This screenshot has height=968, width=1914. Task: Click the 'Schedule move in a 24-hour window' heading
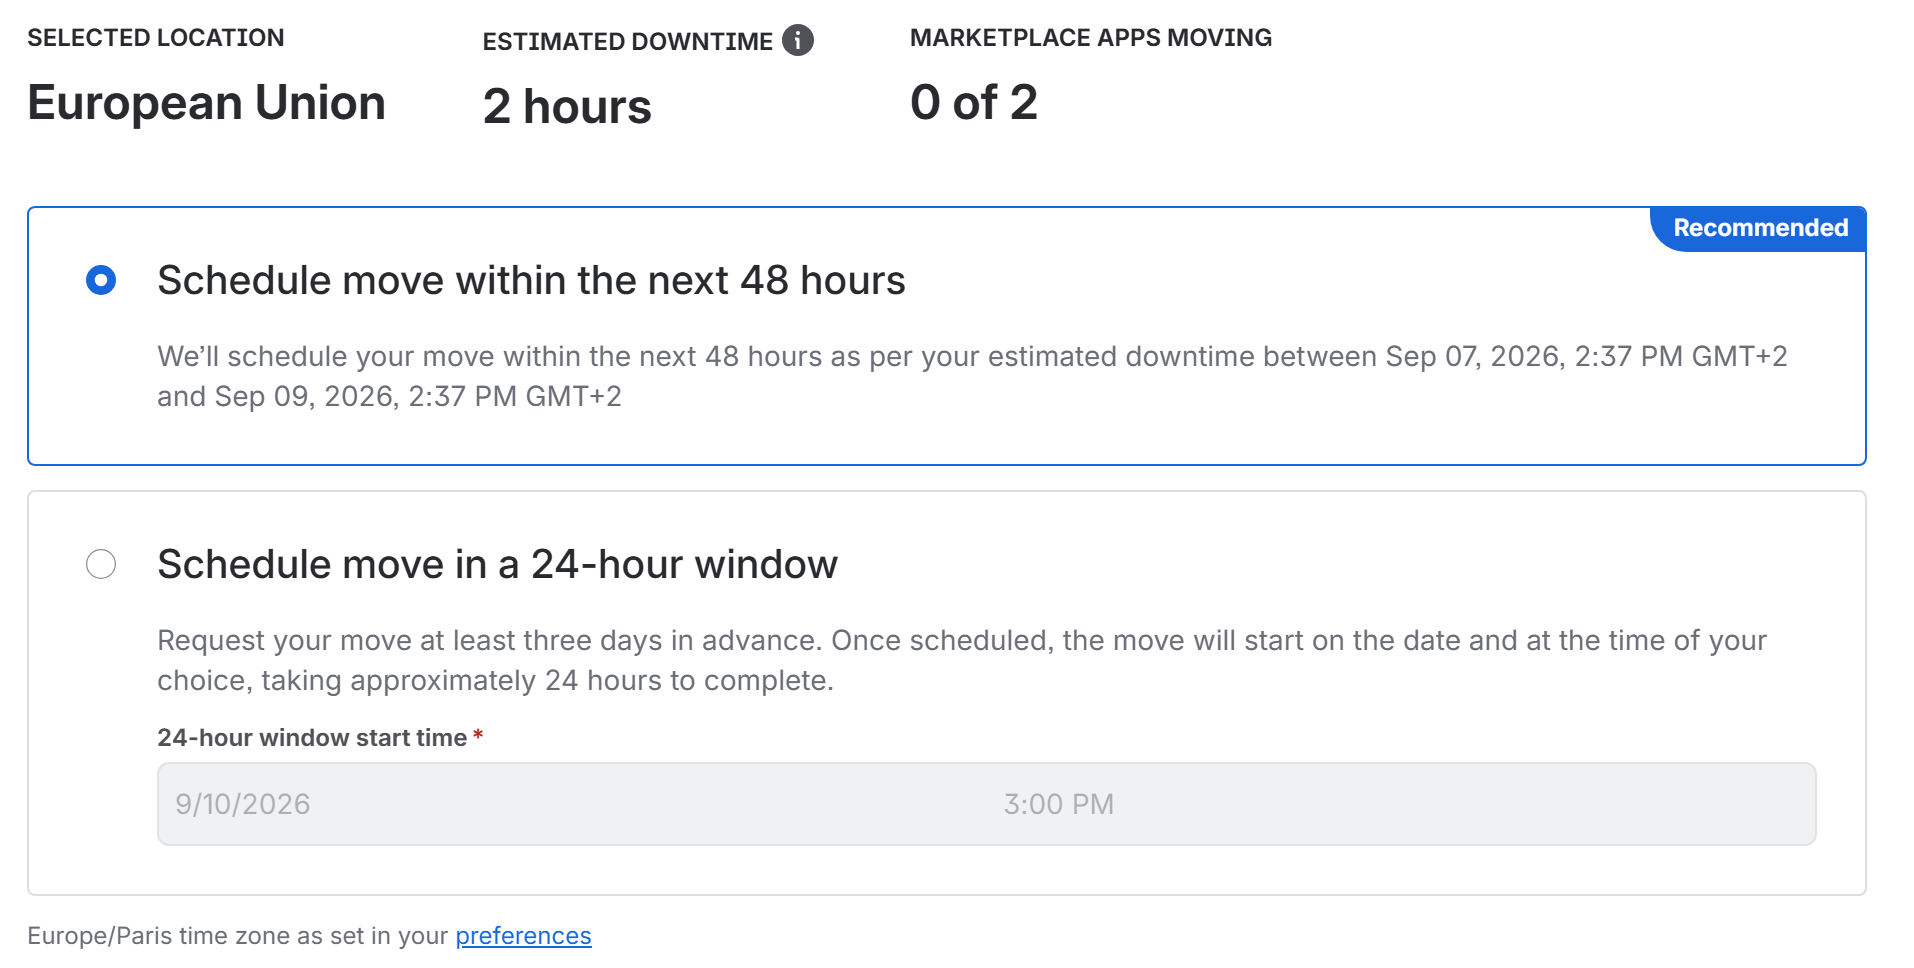tap(497, 565)
